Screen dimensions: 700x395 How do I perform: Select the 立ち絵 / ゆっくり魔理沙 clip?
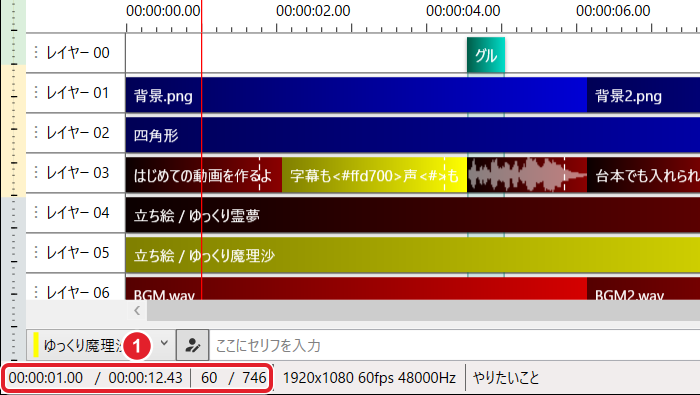click(413, 255)
